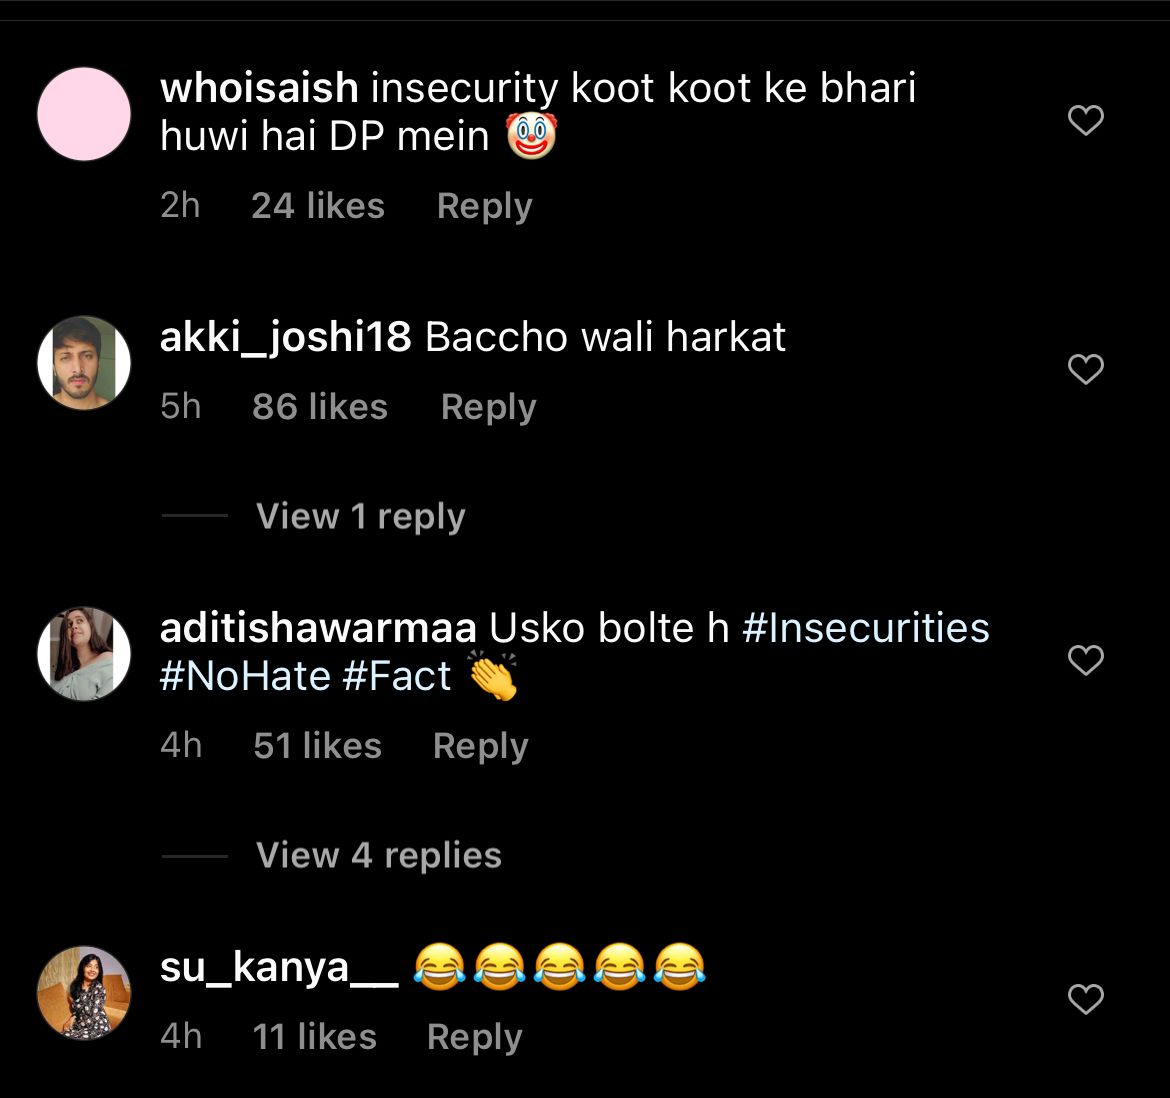The width and height of the screenshot is (1170, 1098).
Task: Expand View 4 replies under aditishawarmaa
Action: point(377,855)
